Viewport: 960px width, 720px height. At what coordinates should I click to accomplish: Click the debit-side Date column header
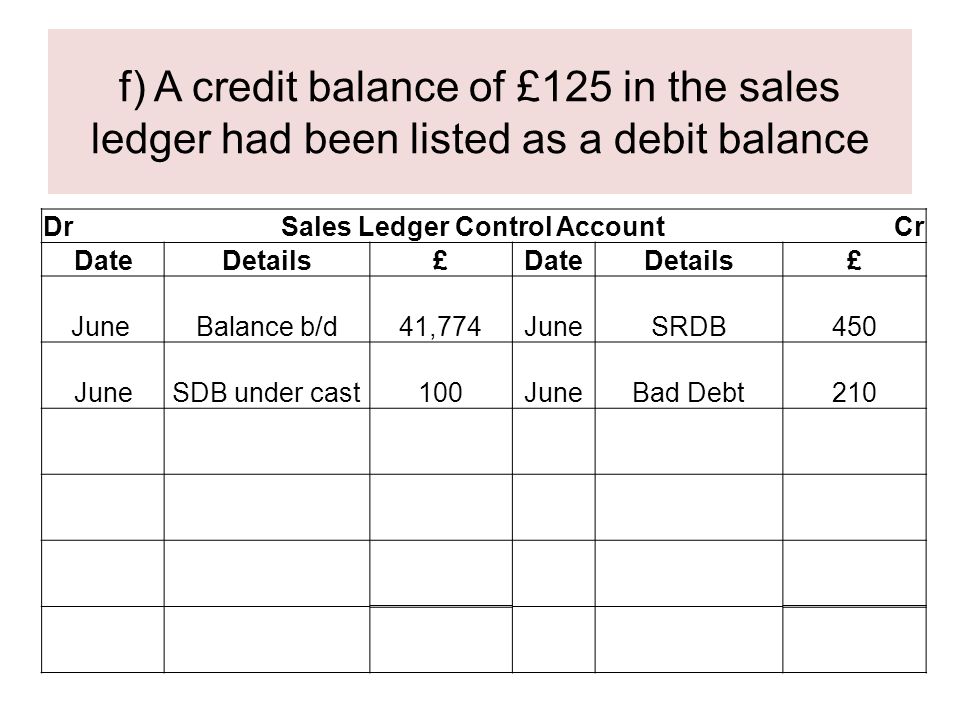(x=103, y=260)
